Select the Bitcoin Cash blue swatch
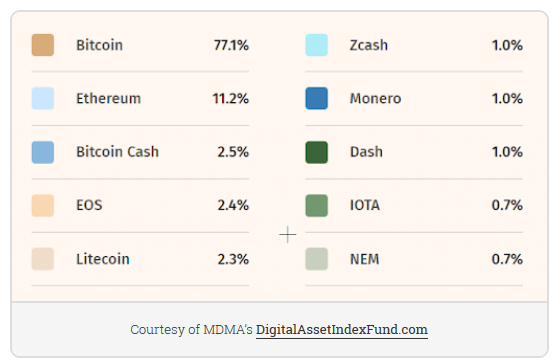560x360 pixels. pos(43,152)
